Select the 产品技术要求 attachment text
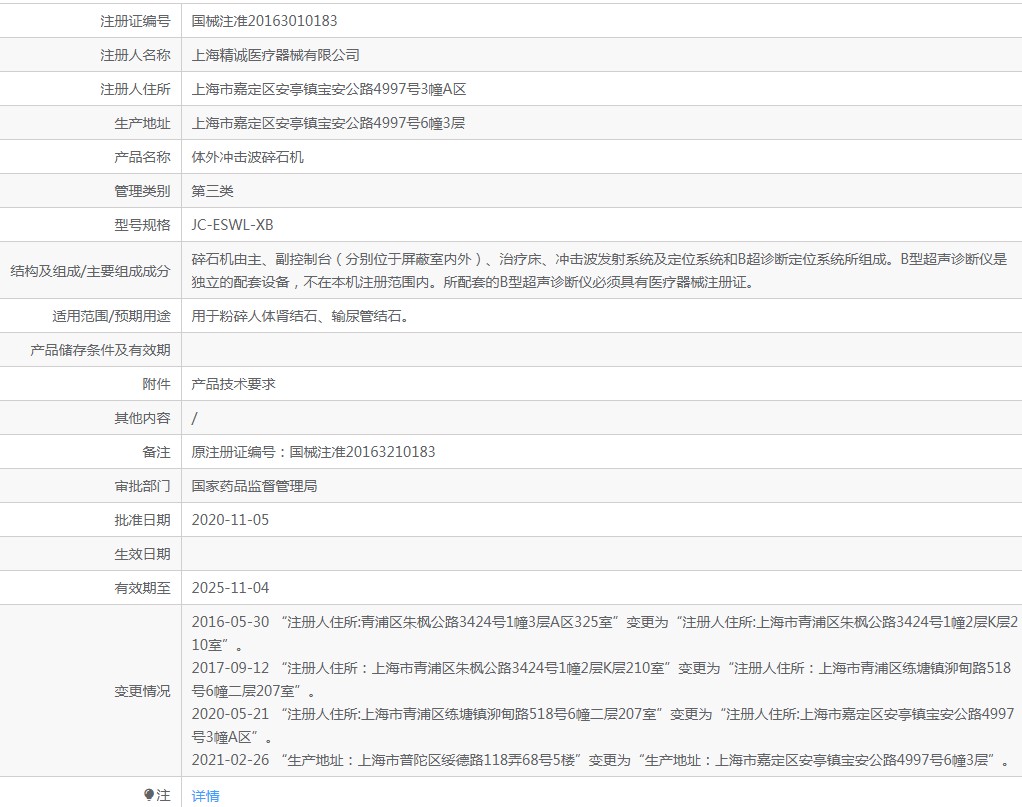Screen dimensions: 1022x807 coord(233,384)
